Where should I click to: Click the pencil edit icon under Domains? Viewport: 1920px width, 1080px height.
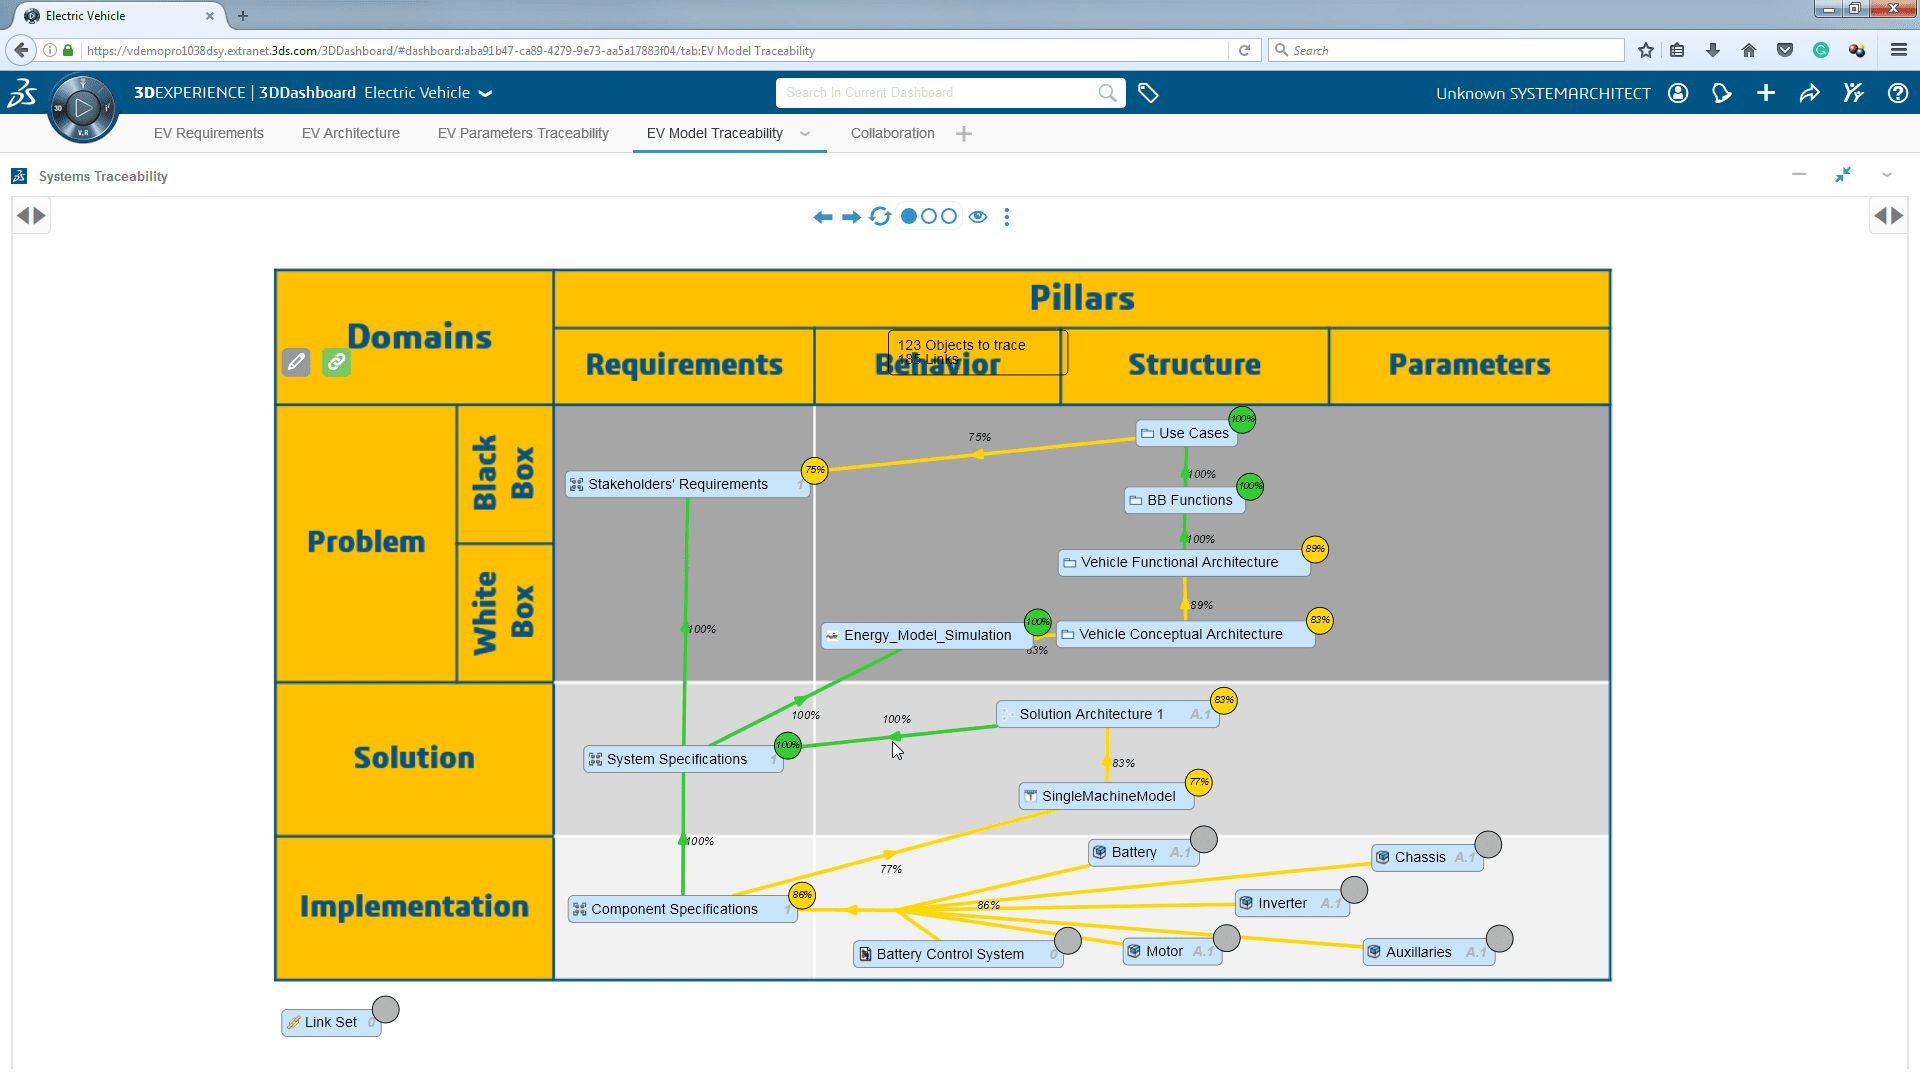[296, 362]
